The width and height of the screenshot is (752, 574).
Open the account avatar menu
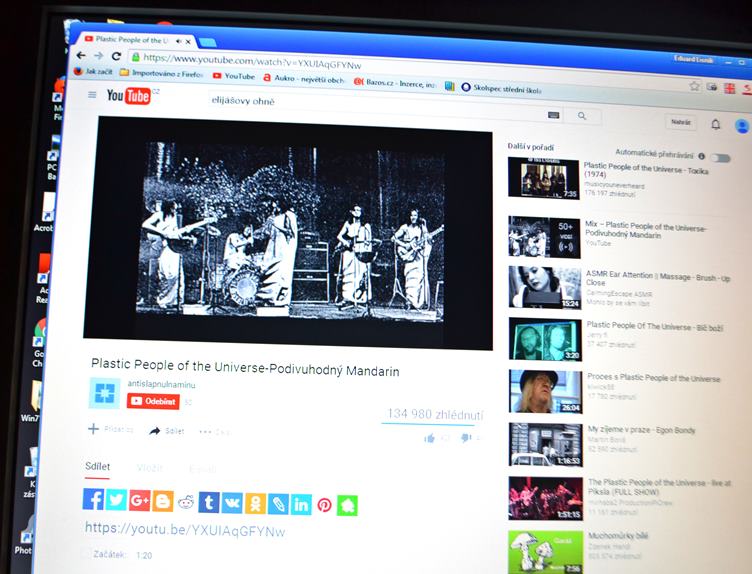click(741, 126)
